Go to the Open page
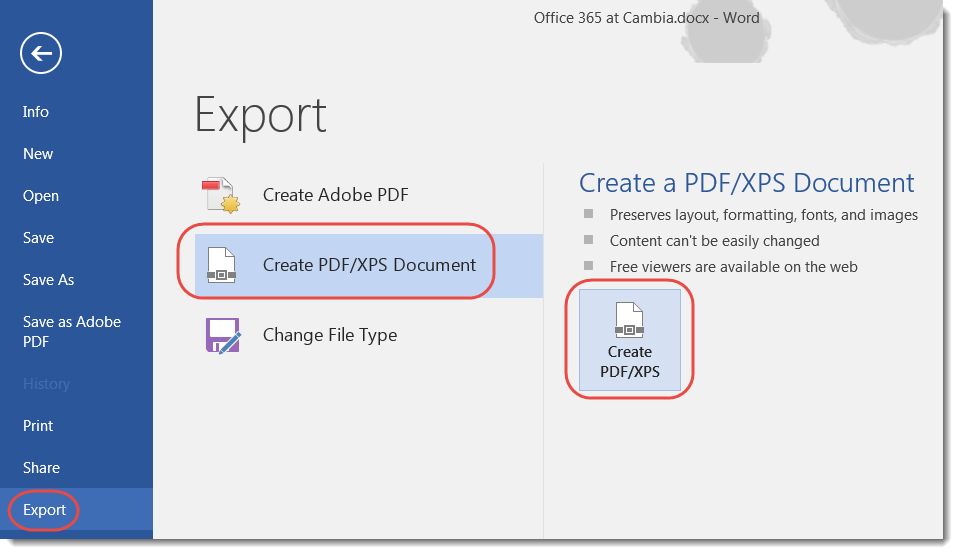 coord(41,196)
